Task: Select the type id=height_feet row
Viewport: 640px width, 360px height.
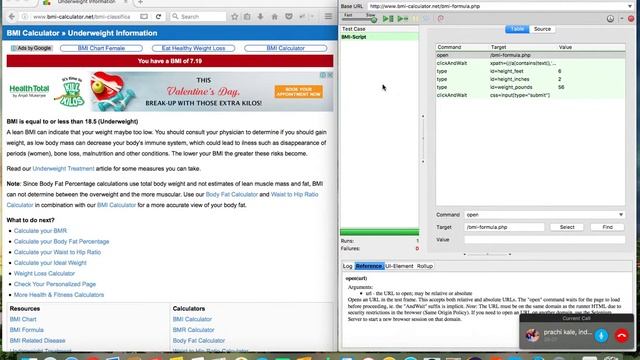Action: (530, 71)
